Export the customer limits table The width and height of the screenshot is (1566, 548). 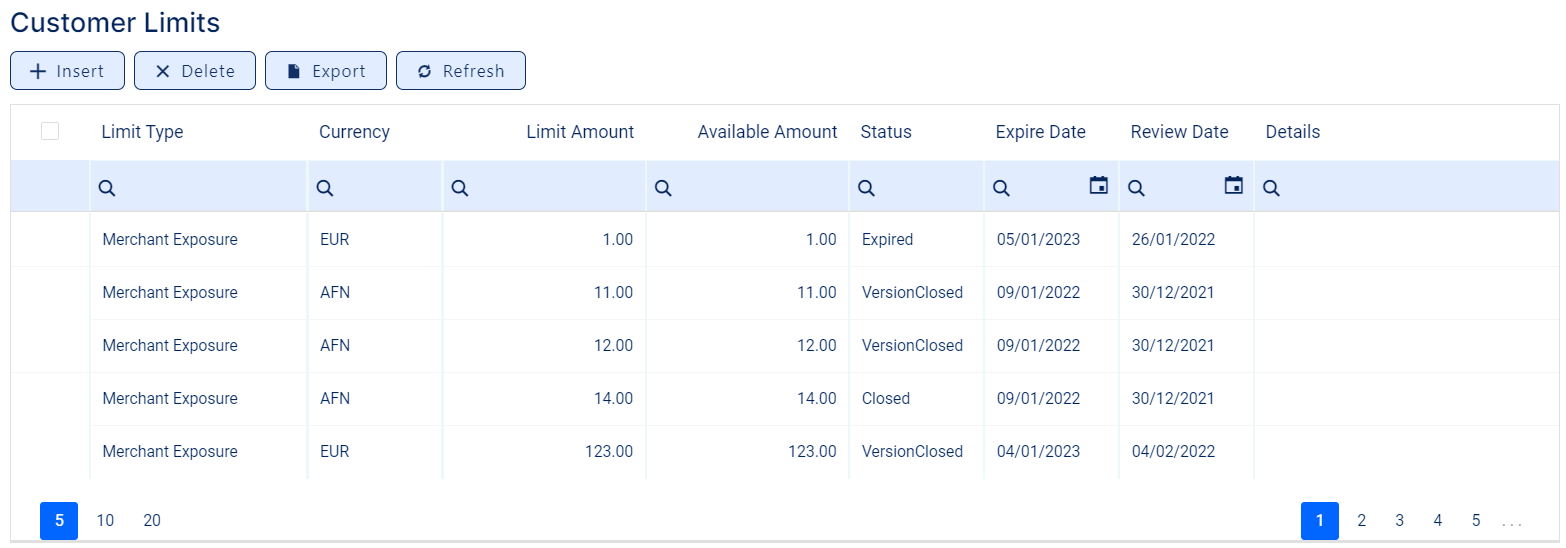pyautogui.click(x=325, y=71)
